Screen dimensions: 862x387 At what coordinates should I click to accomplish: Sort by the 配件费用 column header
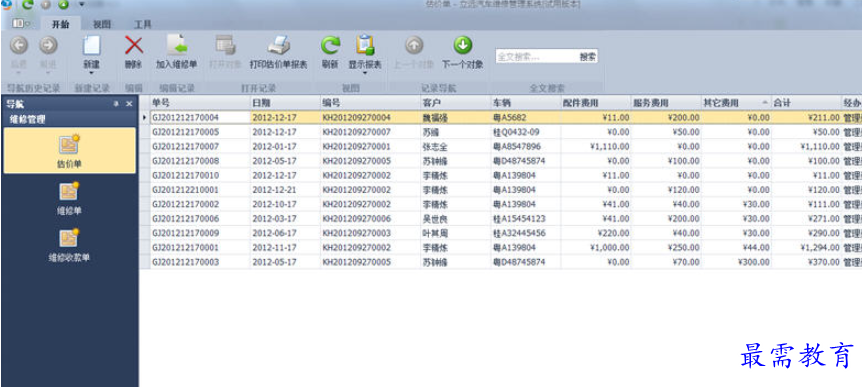coord(595,103)
